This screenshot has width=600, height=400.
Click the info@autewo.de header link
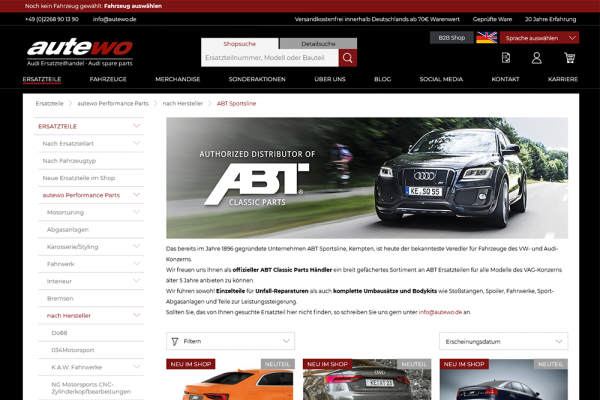tap(114, 19)
